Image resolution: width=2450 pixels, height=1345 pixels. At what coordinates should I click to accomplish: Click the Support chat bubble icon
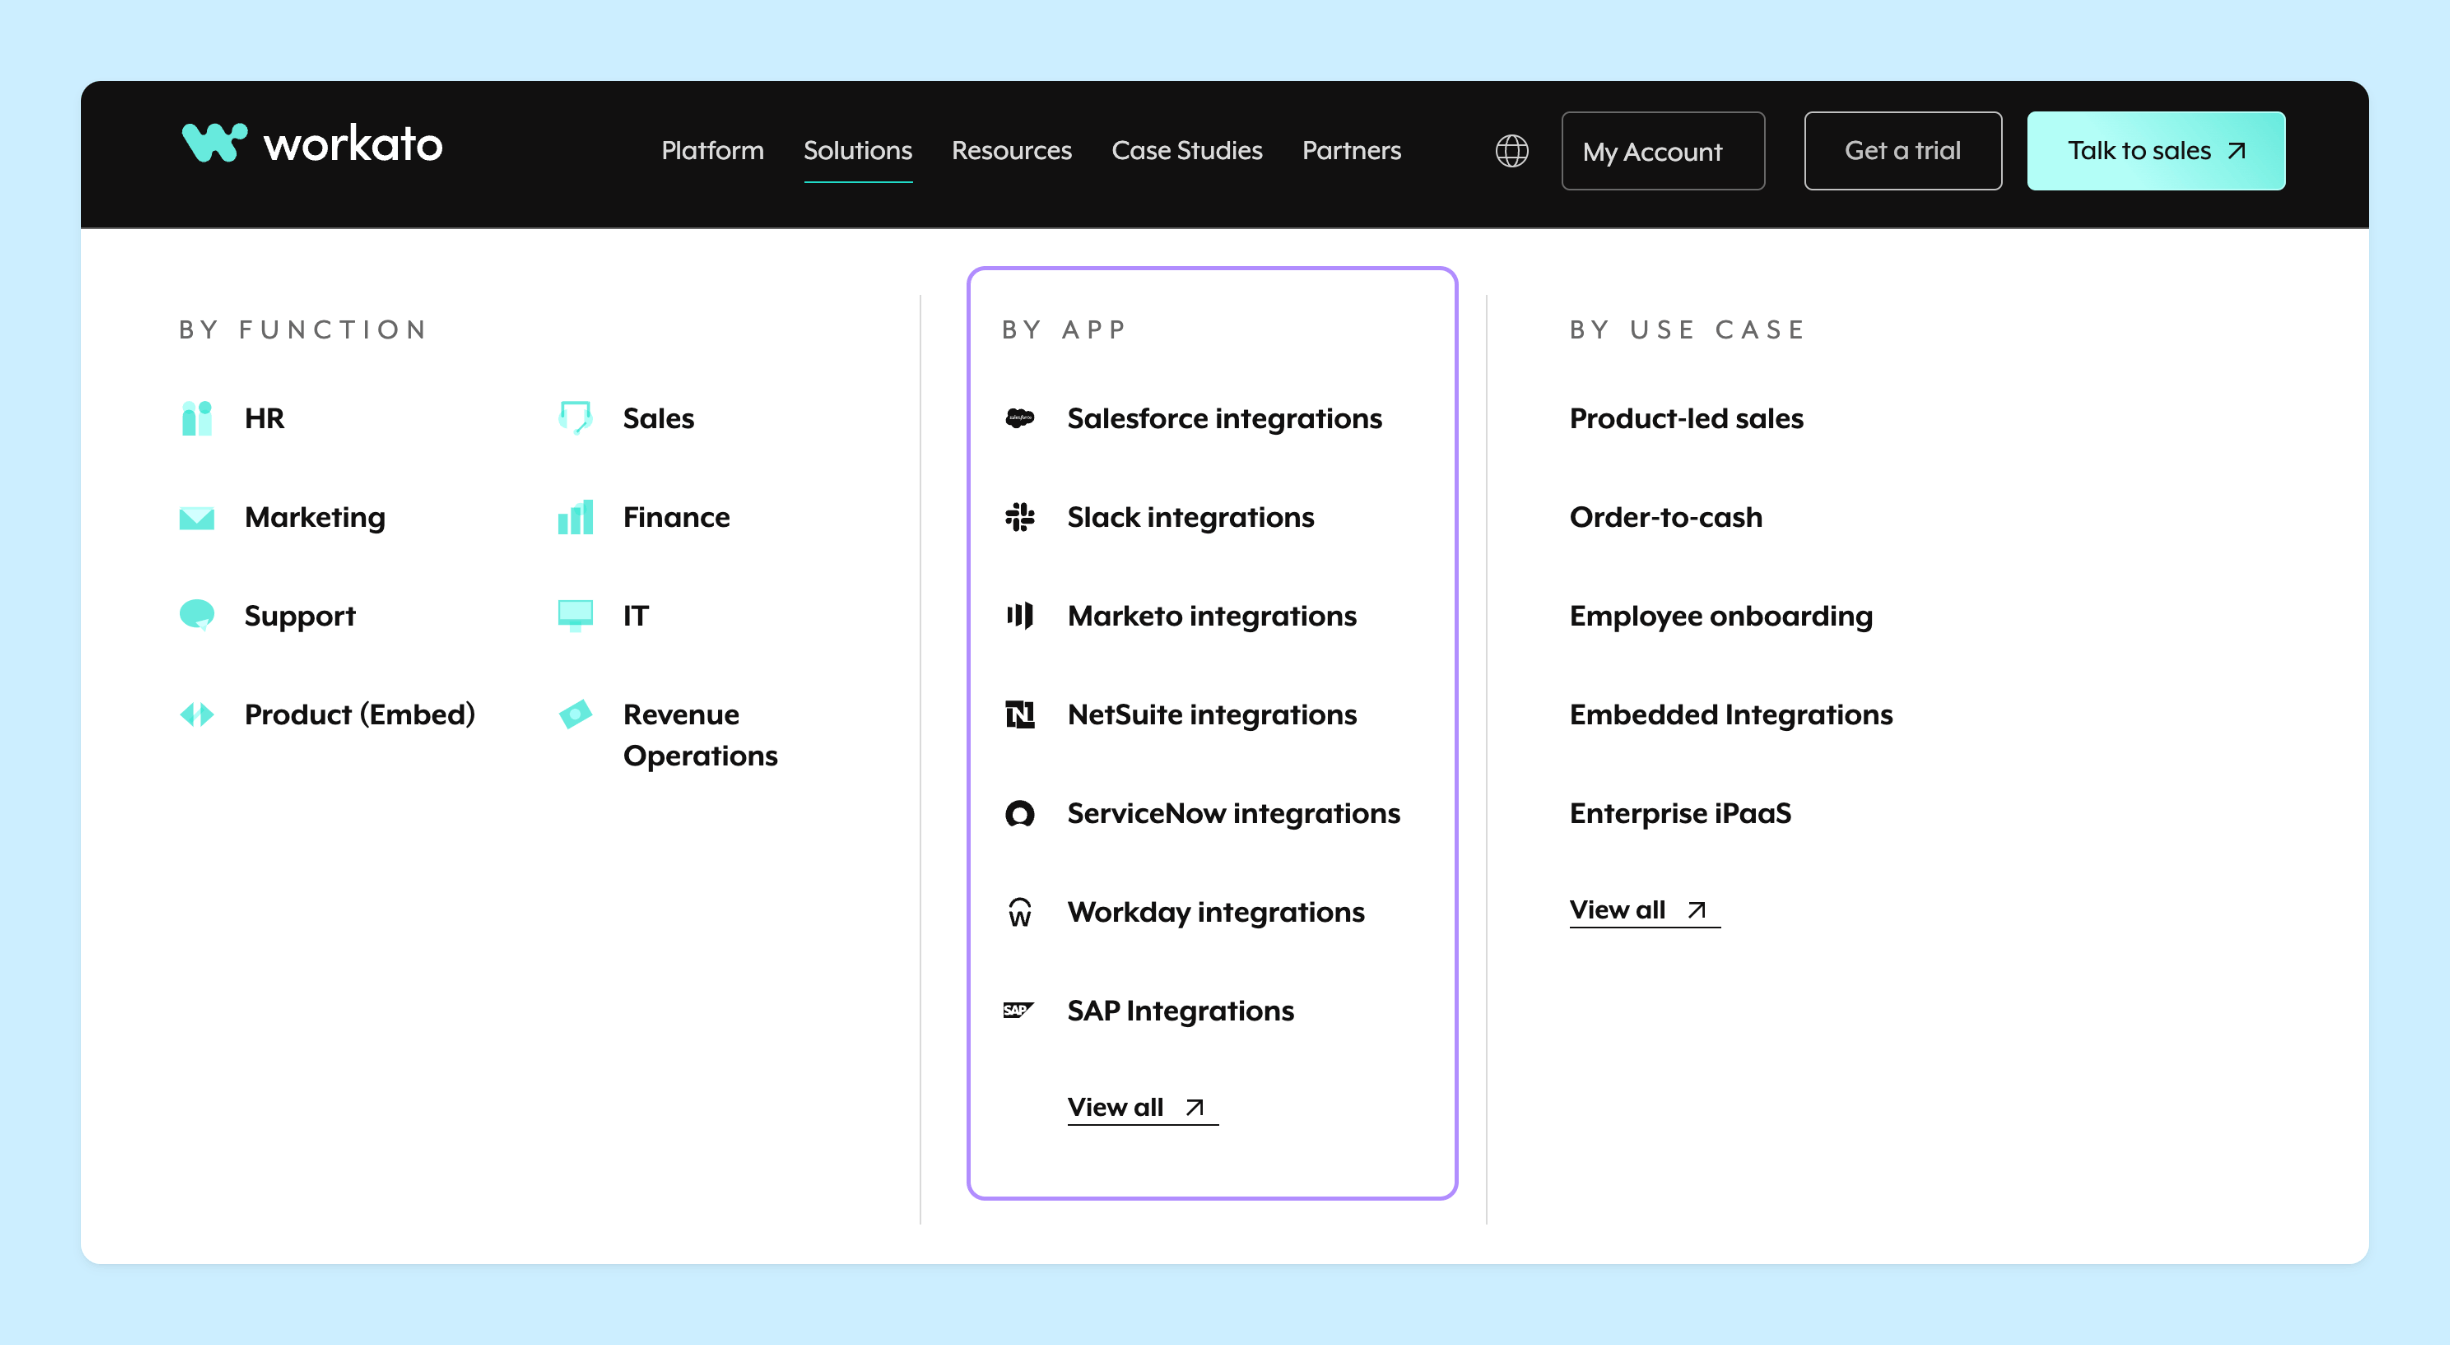(197, 615)
